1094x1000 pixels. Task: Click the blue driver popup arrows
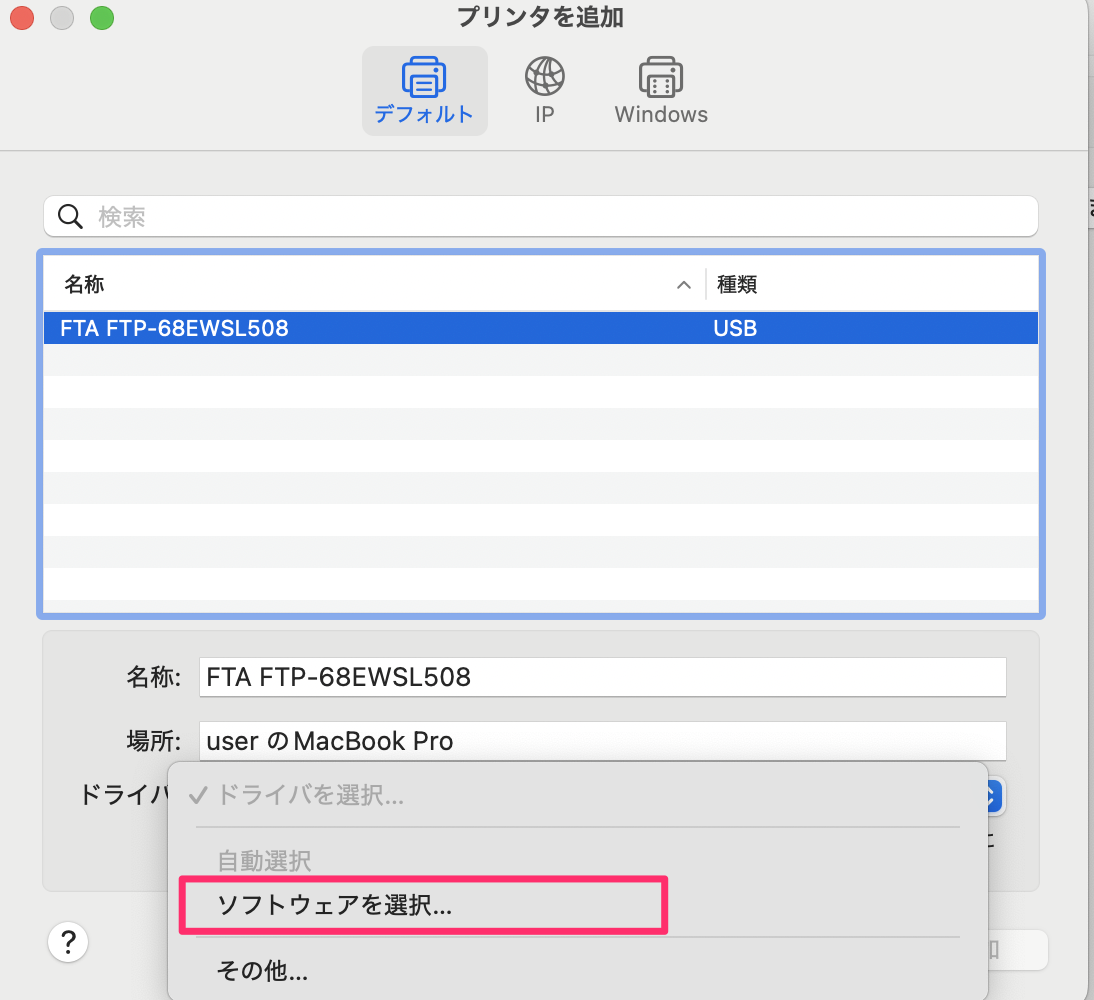coord(993,796)
